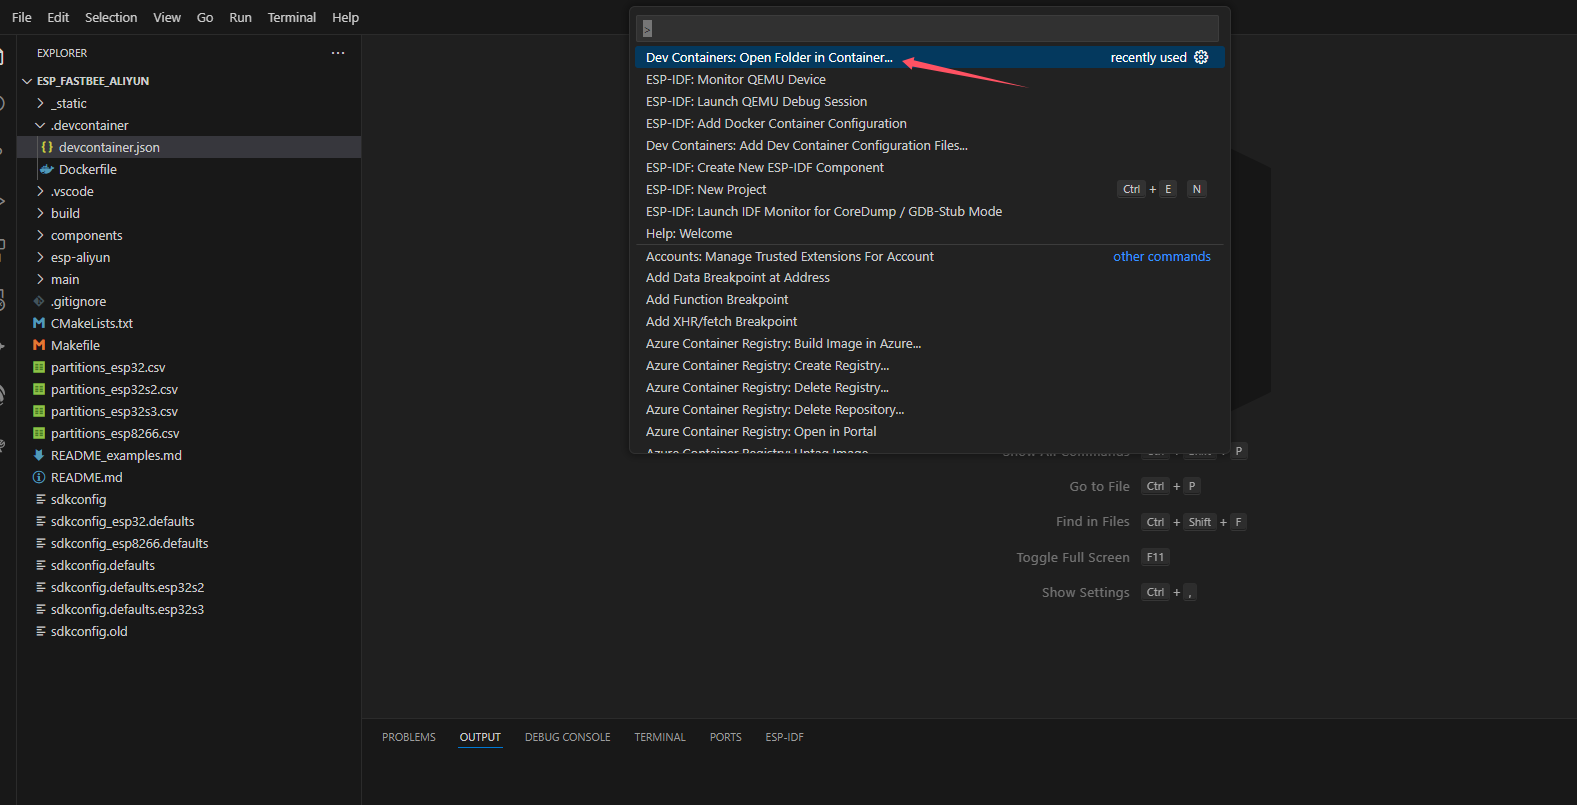Viewport: 1577px width, 805px height.
Task: Open the File menu
Action: click(x=22, y=17)
